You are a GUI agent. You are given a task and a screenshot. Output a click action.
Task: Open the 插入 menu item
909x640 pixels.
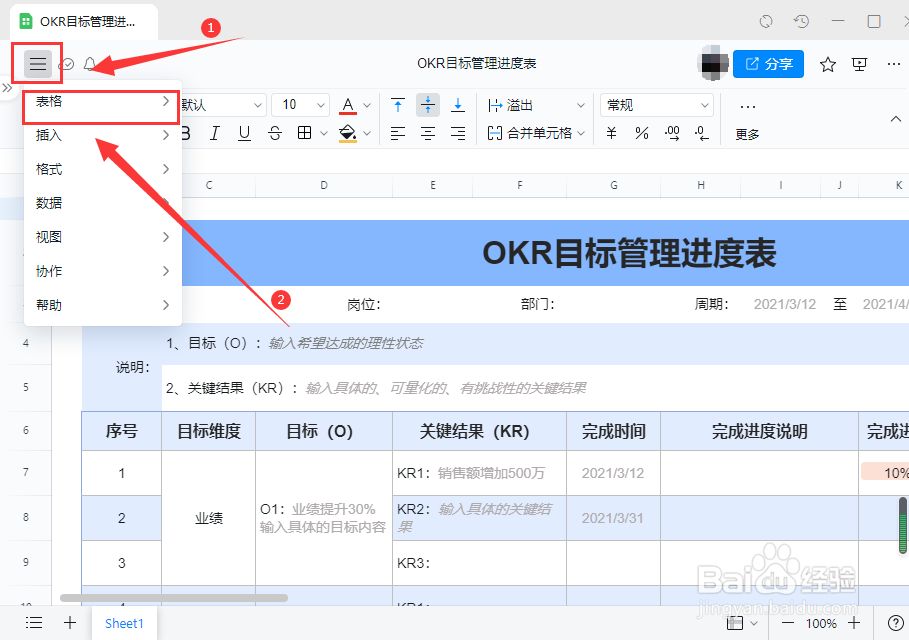(x=102, y=136)
